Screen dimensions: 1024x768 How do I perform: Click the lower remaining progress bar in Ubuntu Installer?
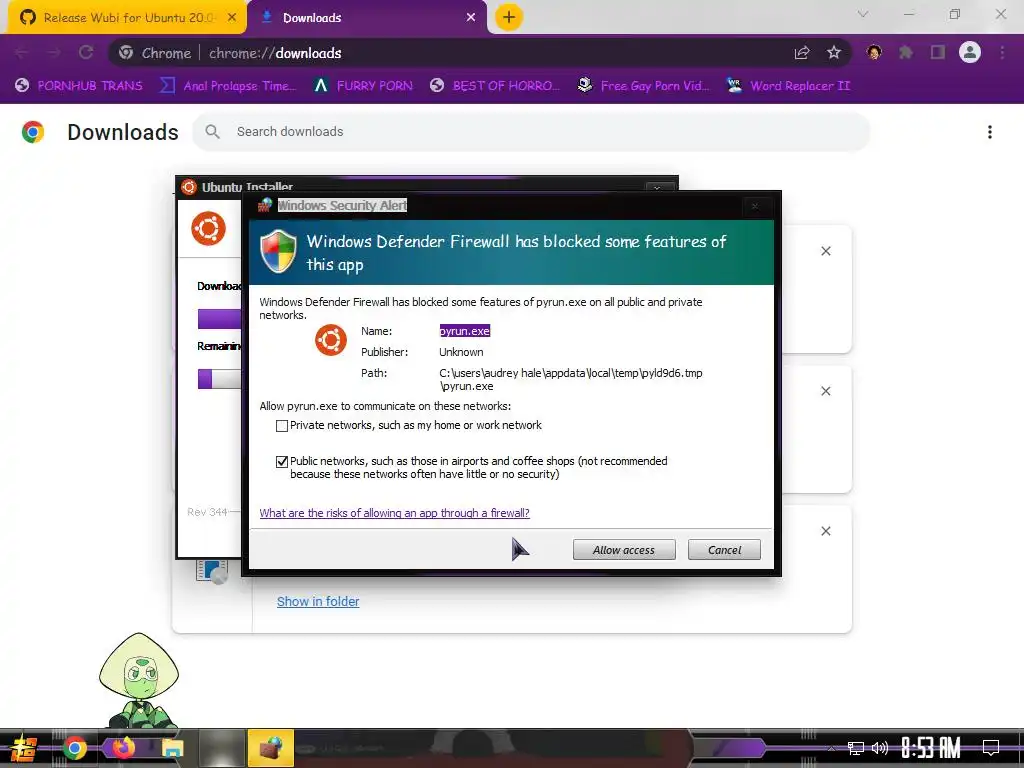[219, 379]
